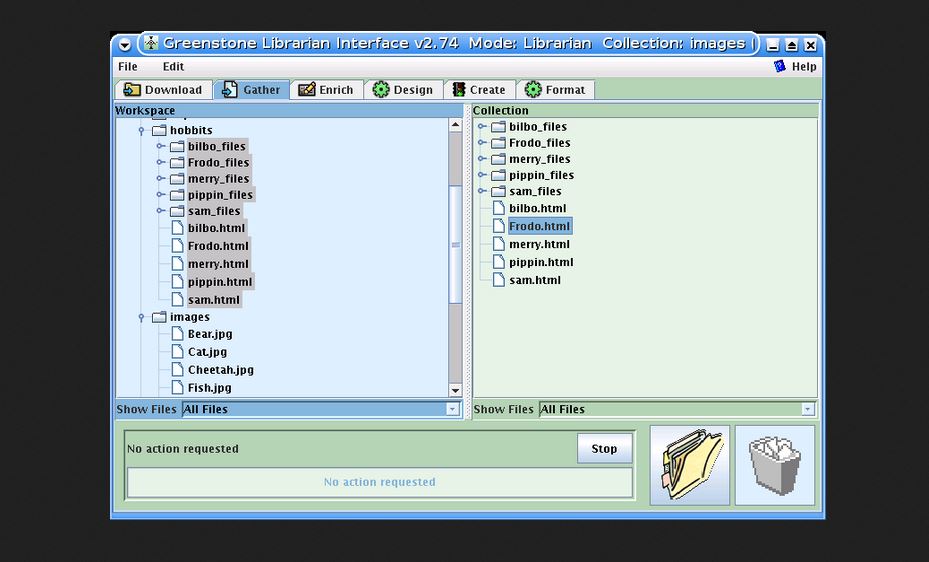Click Workspace scrollbar up arrow
This screenshot has height=562, width=929.
[x=455, y=125]
